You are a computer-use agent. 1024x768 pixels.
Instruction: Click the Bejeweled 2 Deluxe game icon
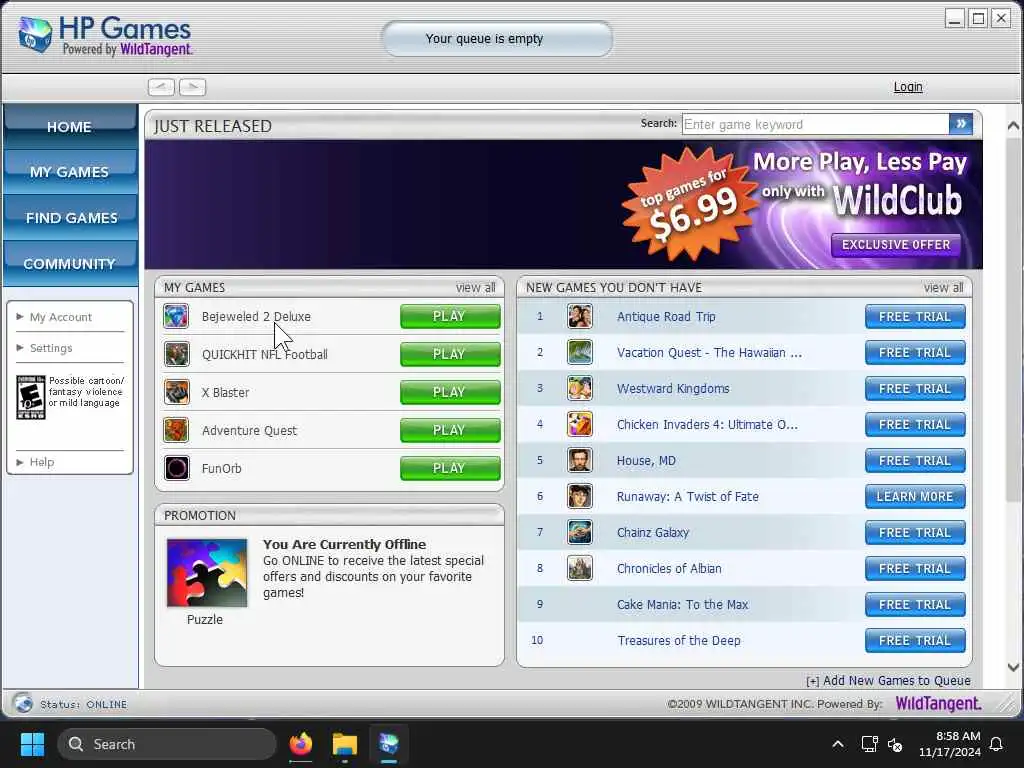[176, 316]
